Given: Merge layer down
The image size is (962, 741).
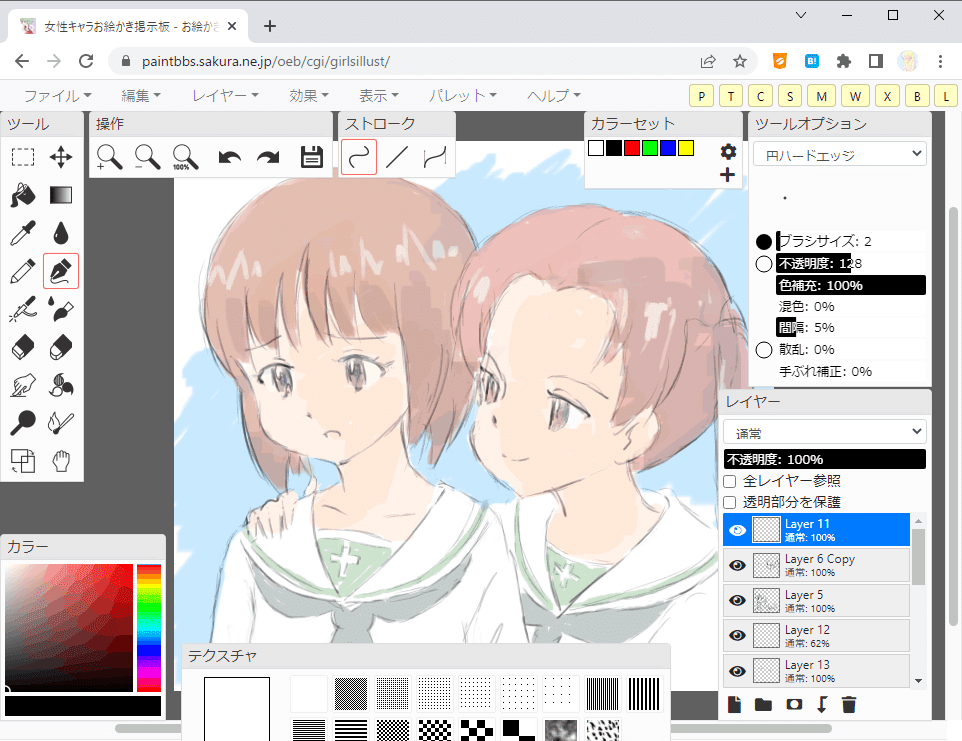Looking at the screenshot, I should pyautogui.click(x=822, y=704).
